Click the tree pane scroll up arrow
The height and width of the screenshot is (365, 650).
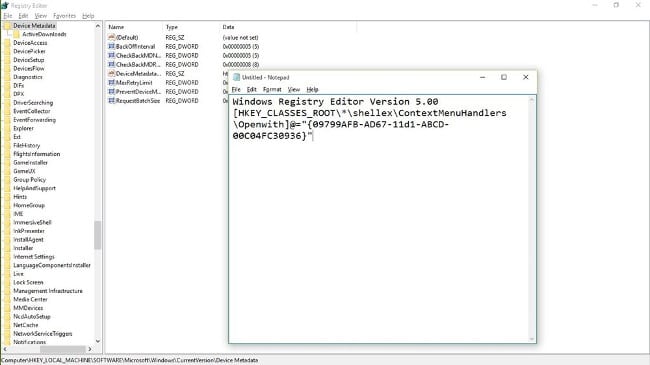point(98,26)
